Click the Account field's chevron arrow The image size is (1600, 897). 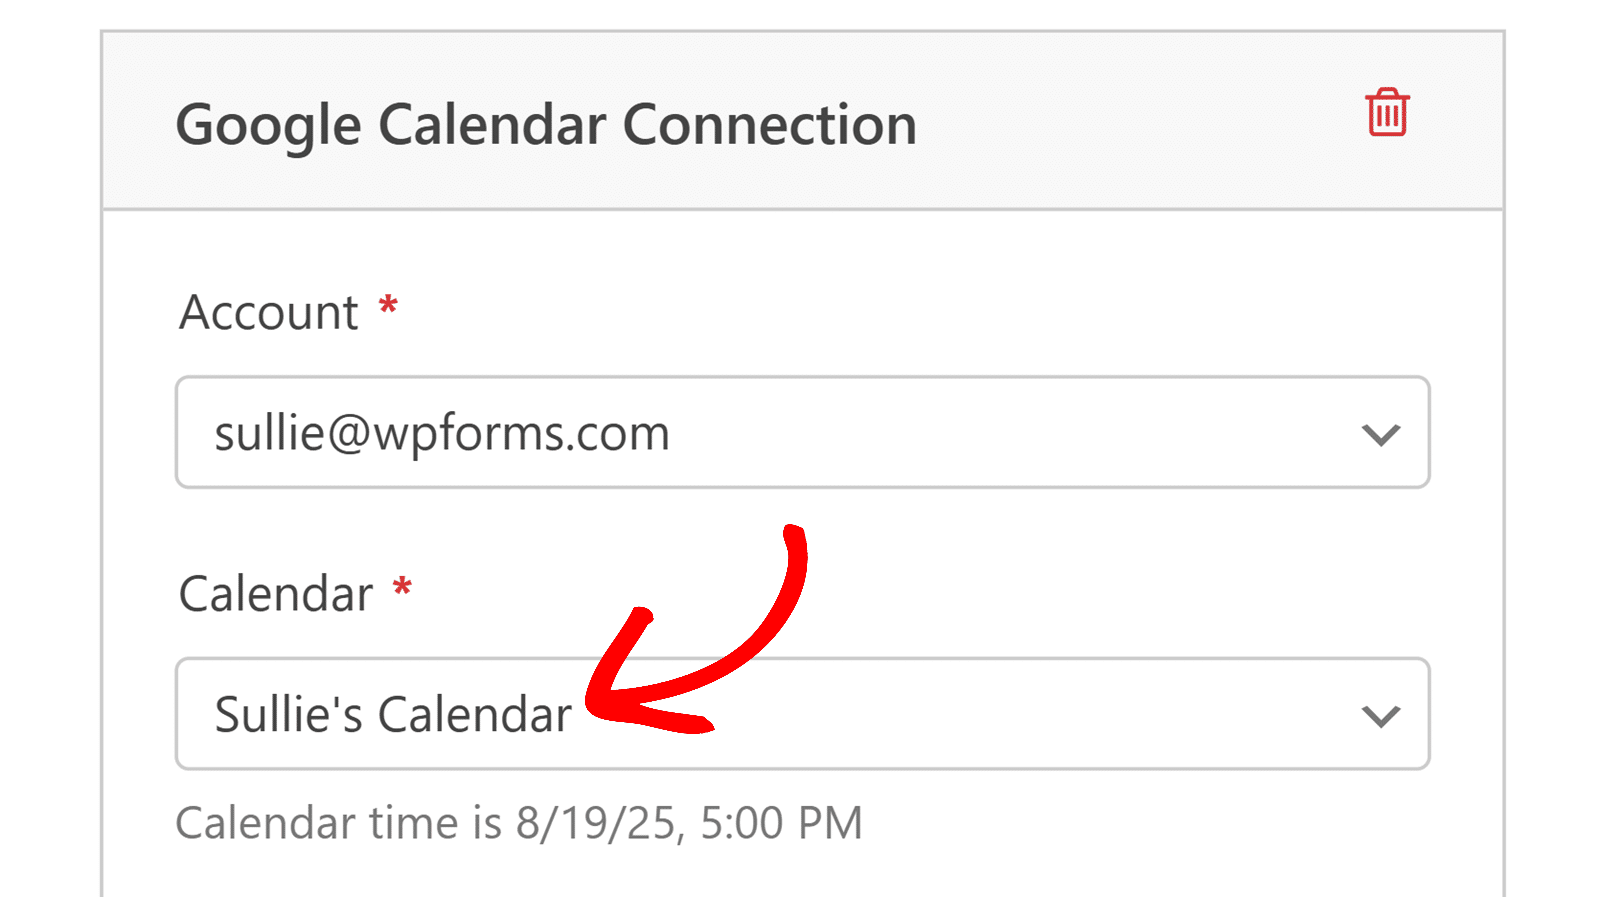pos(1380,434)
